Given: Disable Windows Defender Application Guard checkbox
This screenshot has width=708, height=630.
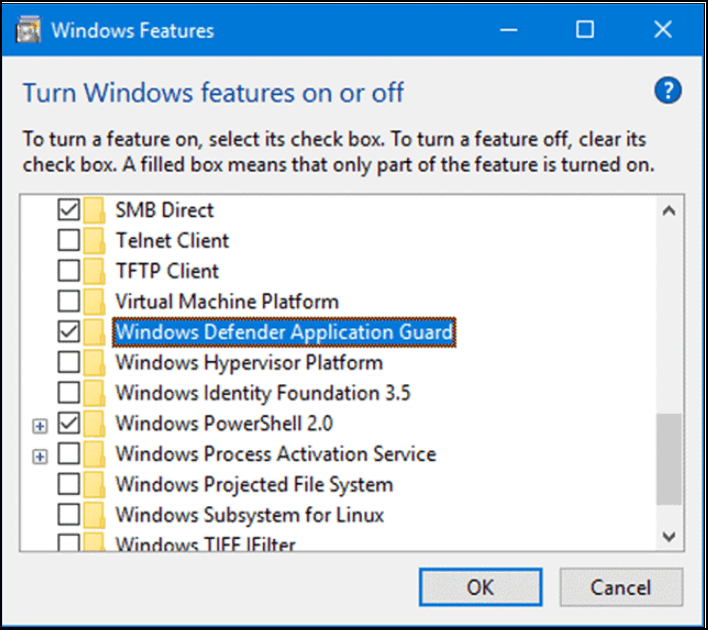Looking at the screenshot, I should click(x=69, y=332).
